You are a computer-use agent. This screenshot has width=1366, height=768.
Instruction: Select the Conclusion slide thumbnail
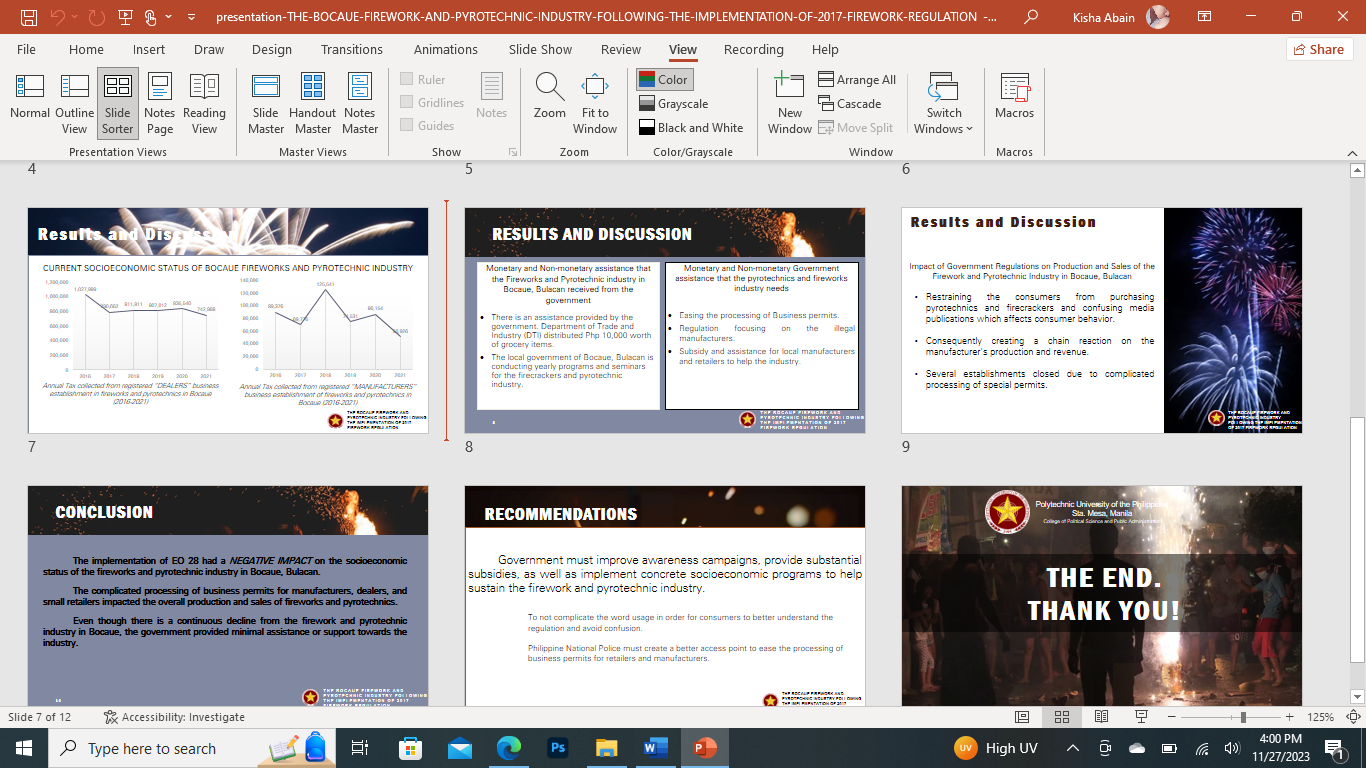pyautogui.click(x=228, y=596)
